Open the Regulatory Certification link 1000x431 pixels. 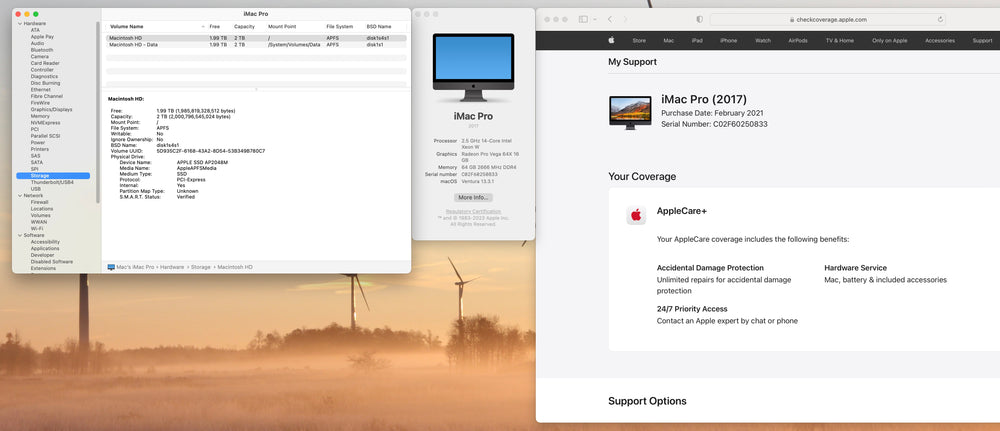click(473, 211)
